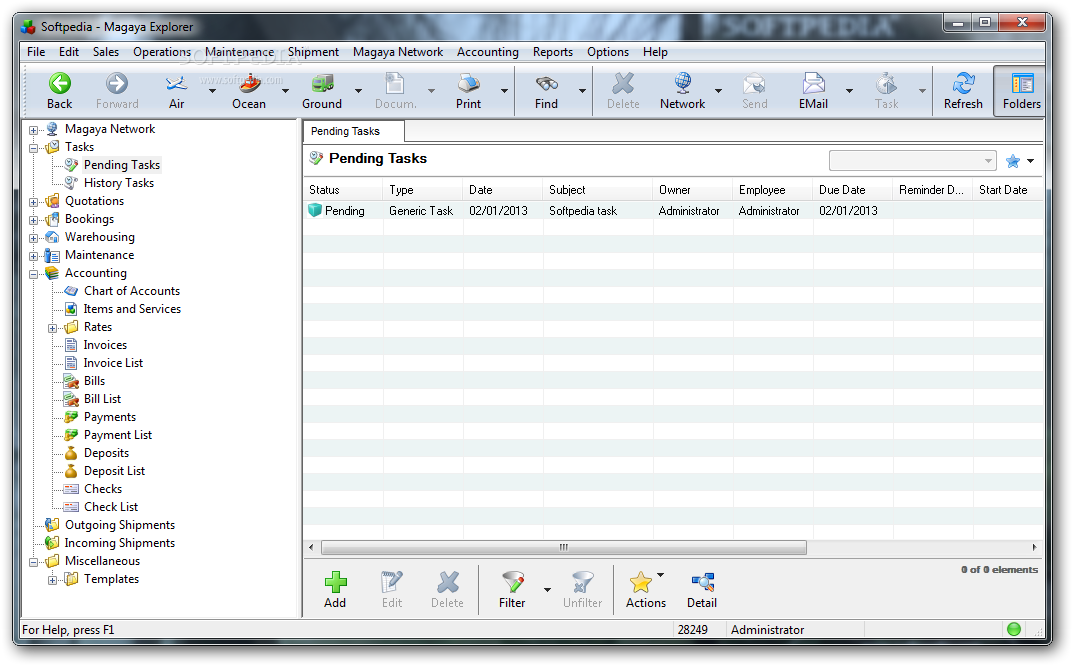Screen dimensions: 1073x666
Task: Toggle the Folders panel button
Action: (x=1021, y=92)
